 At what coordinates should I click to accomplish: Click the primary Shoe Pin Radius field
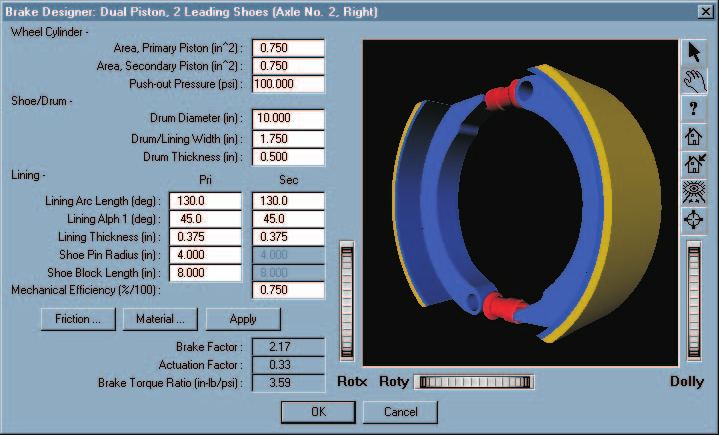pyautogui.click(x=205, y=255)
